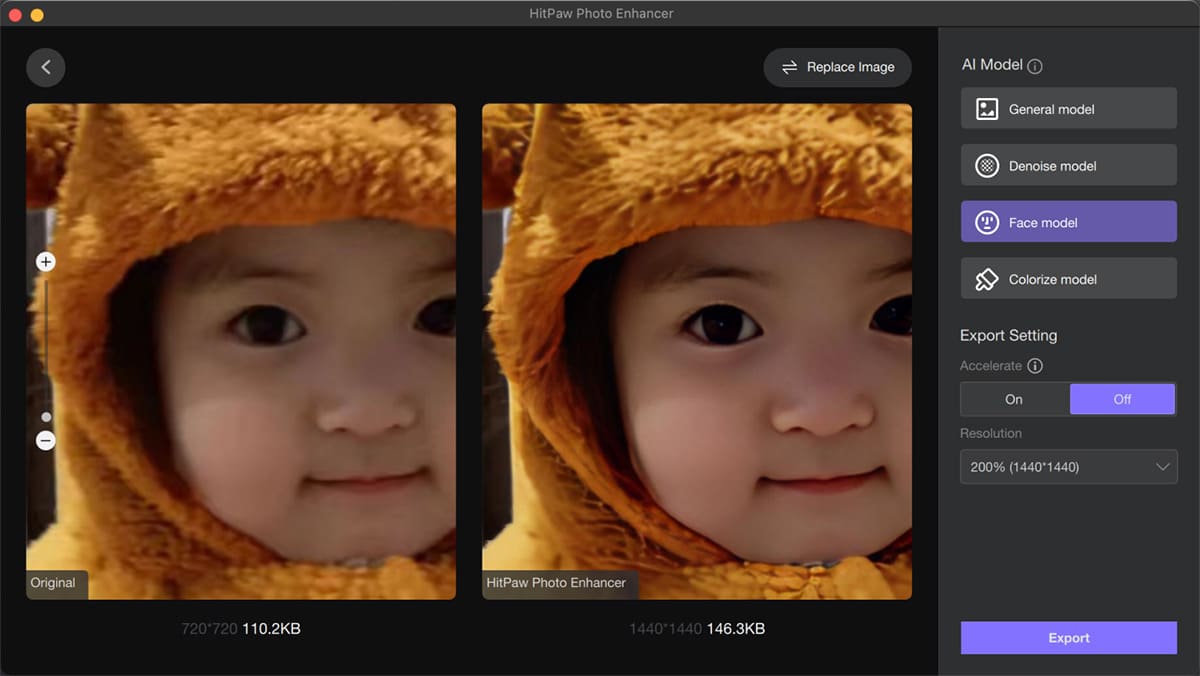The image size is (1200, 676).
Task: Set Accelerate to Off
Action: tap(1122, 399)
